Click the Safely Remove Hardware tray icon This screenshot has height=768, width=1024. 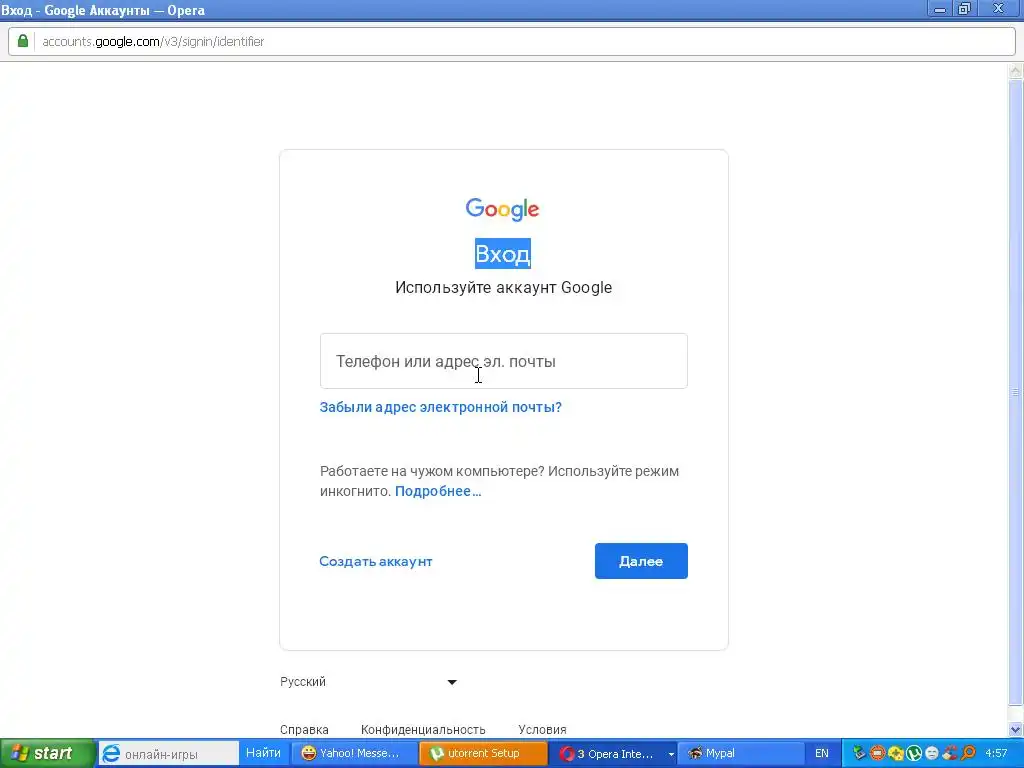click(x=859, y=754)
